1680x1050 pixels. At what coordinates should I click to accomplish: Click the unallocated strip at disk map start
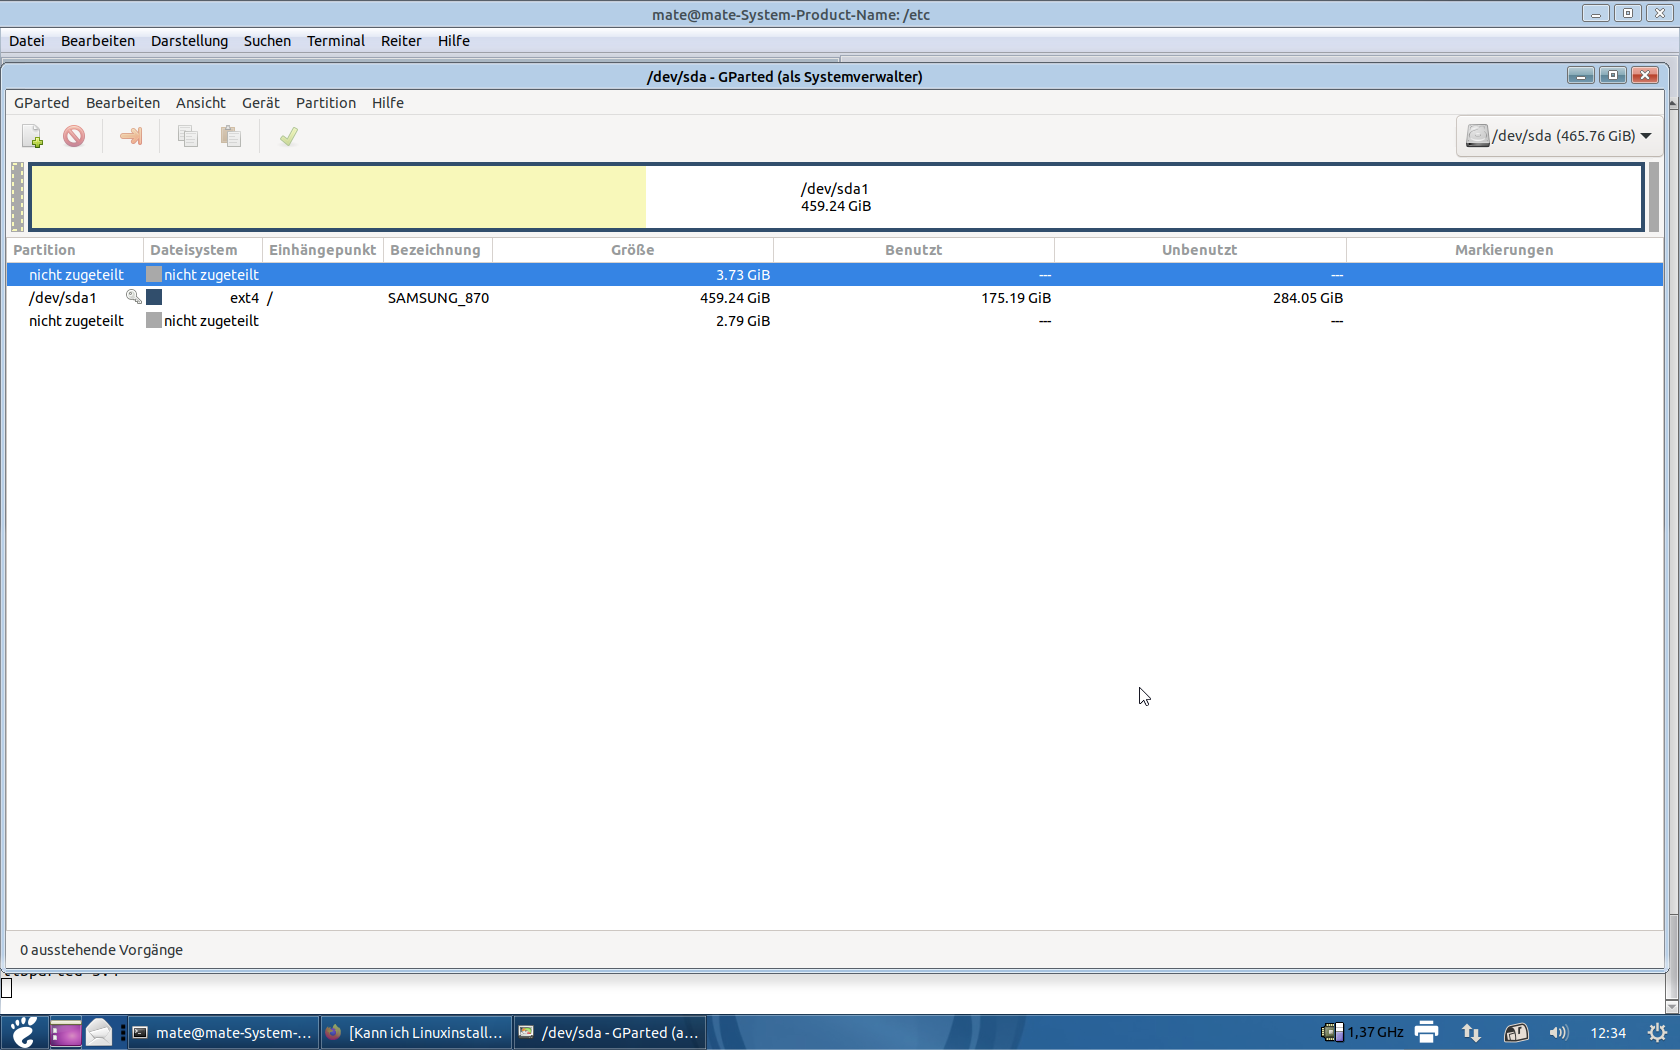click(x=17, y=197)
